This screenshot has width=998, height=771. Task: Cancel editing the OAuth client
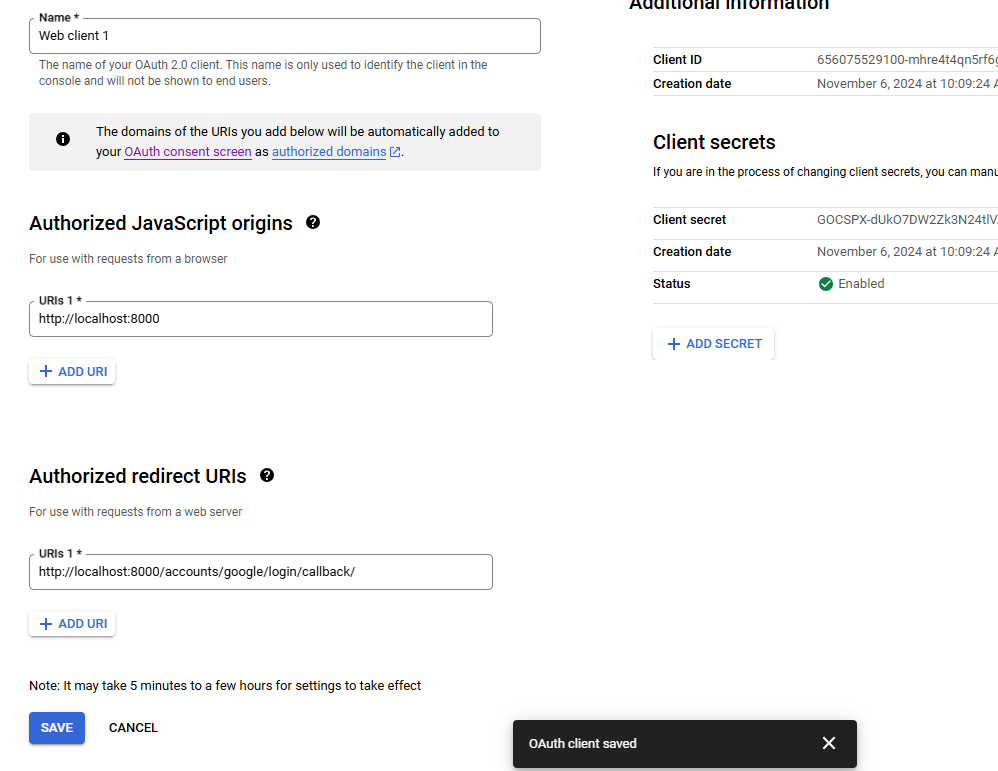pos(133,727)
